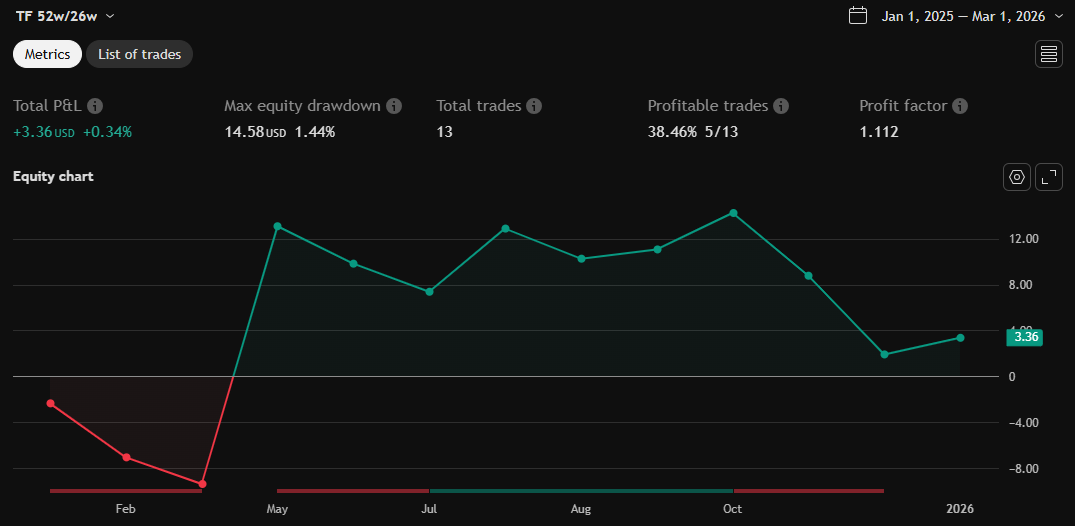Open the Profitable trades info tooltip icon
The height and width of the screenshot is (526, 1075).
(x=781, y=106)
